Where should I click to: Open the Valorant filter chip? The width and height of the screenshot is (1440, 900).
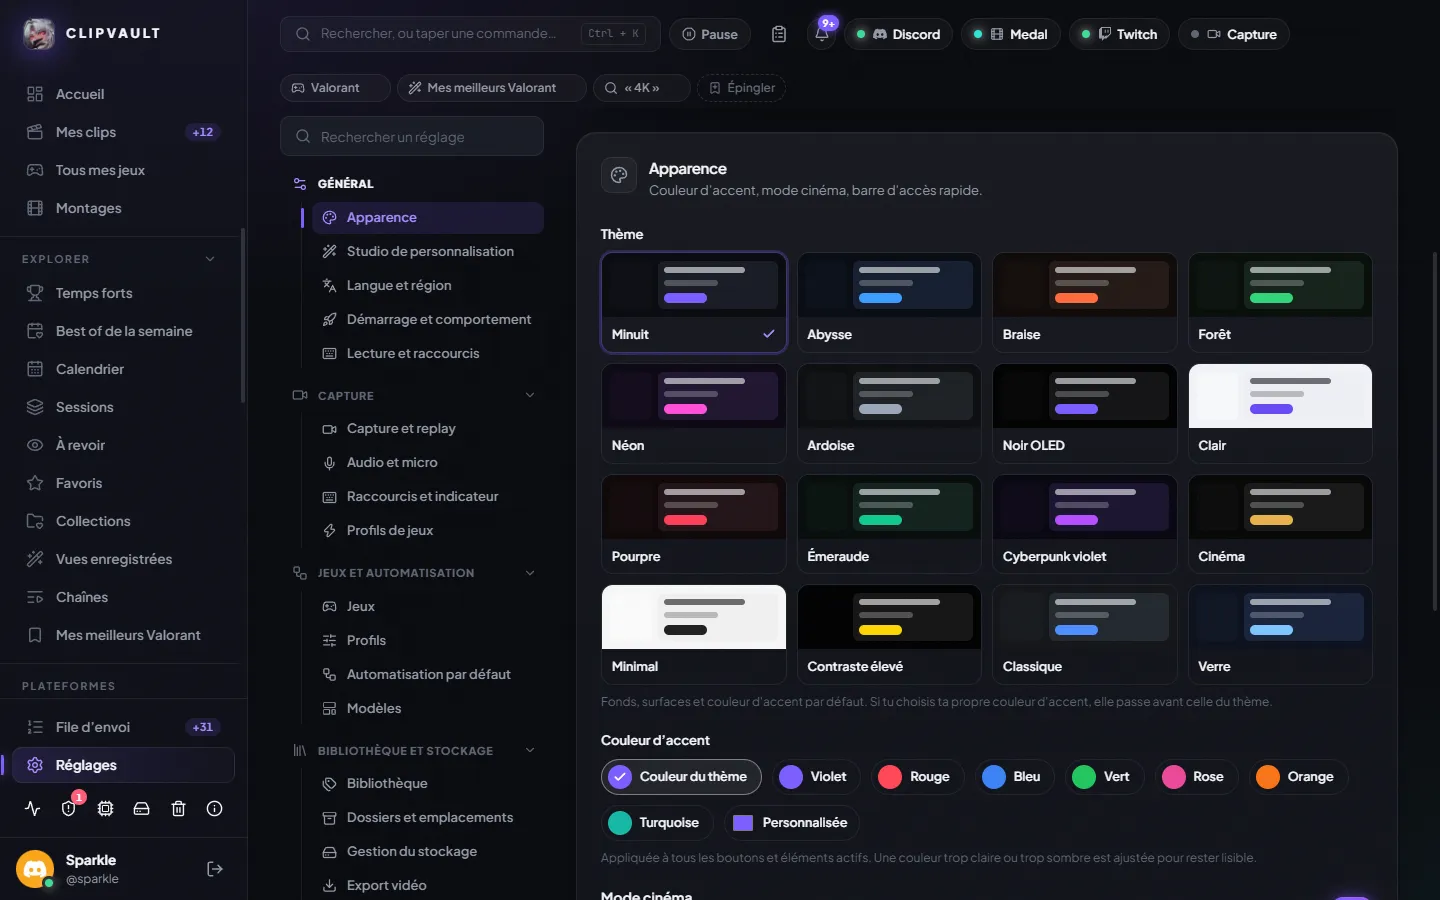click(336, 88)
